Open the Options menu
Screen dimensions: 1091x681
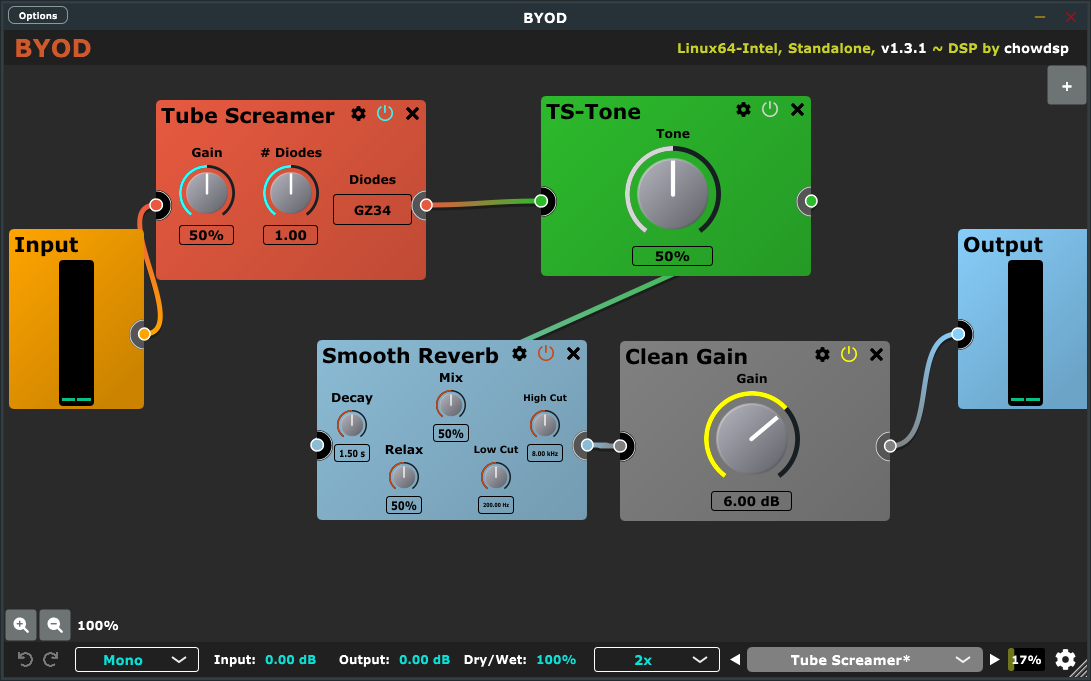click(37, 15)
